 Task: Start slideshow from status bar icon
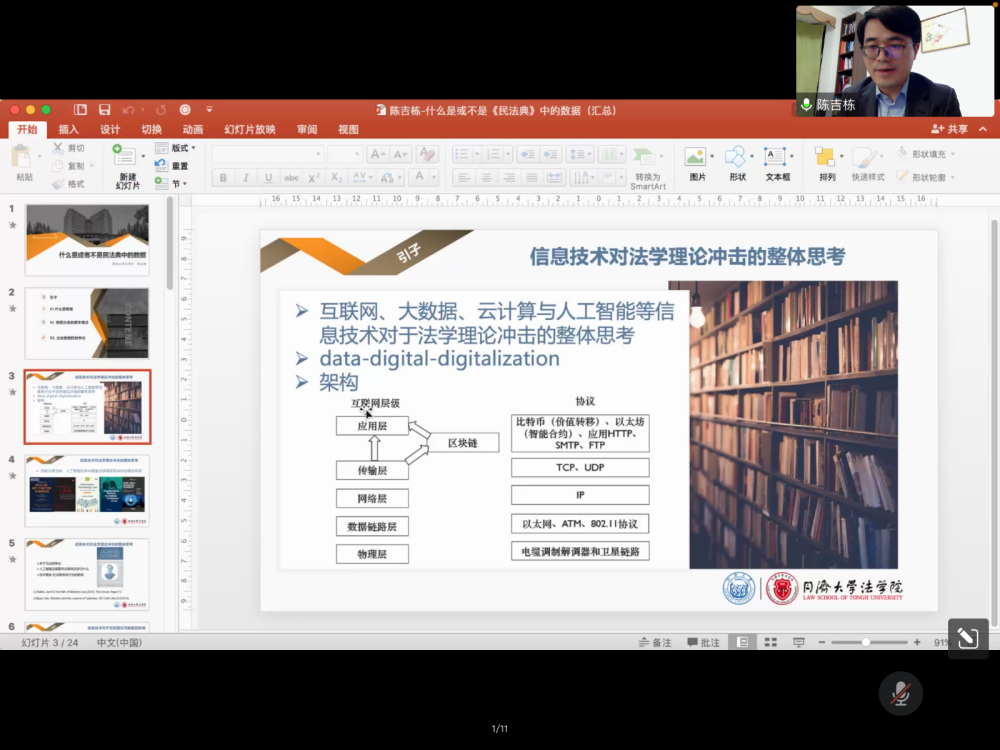point(799,642)
